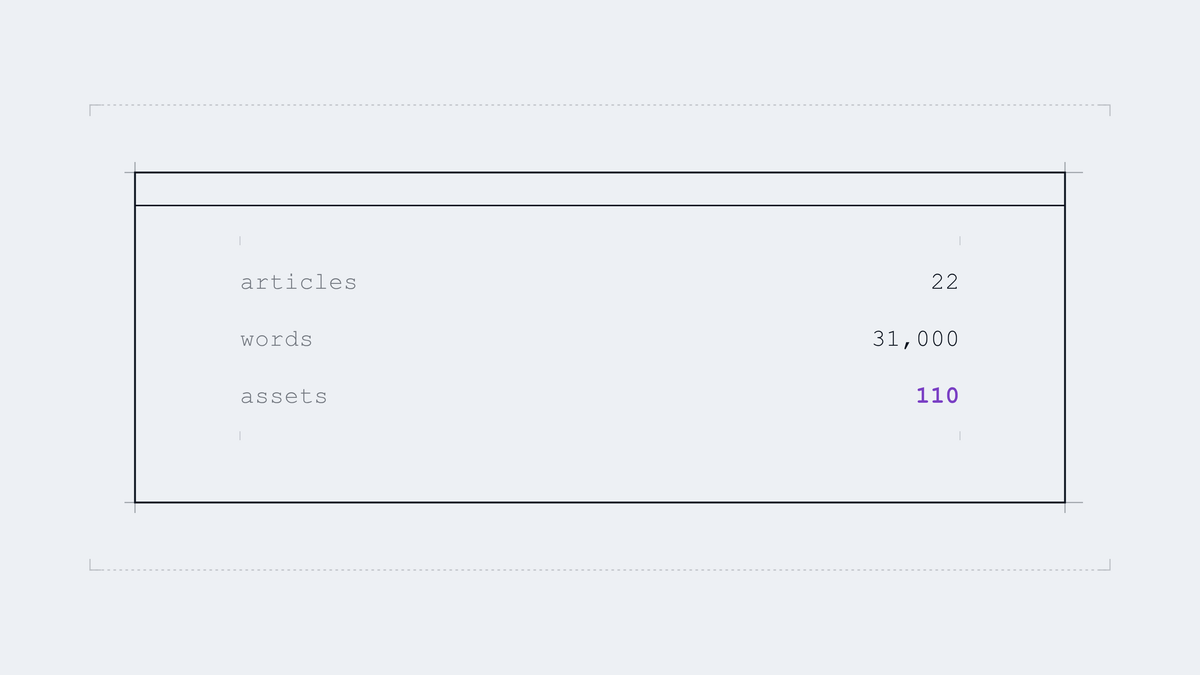Select the card's bottom-left registration crosshair

tap(135, 502)
